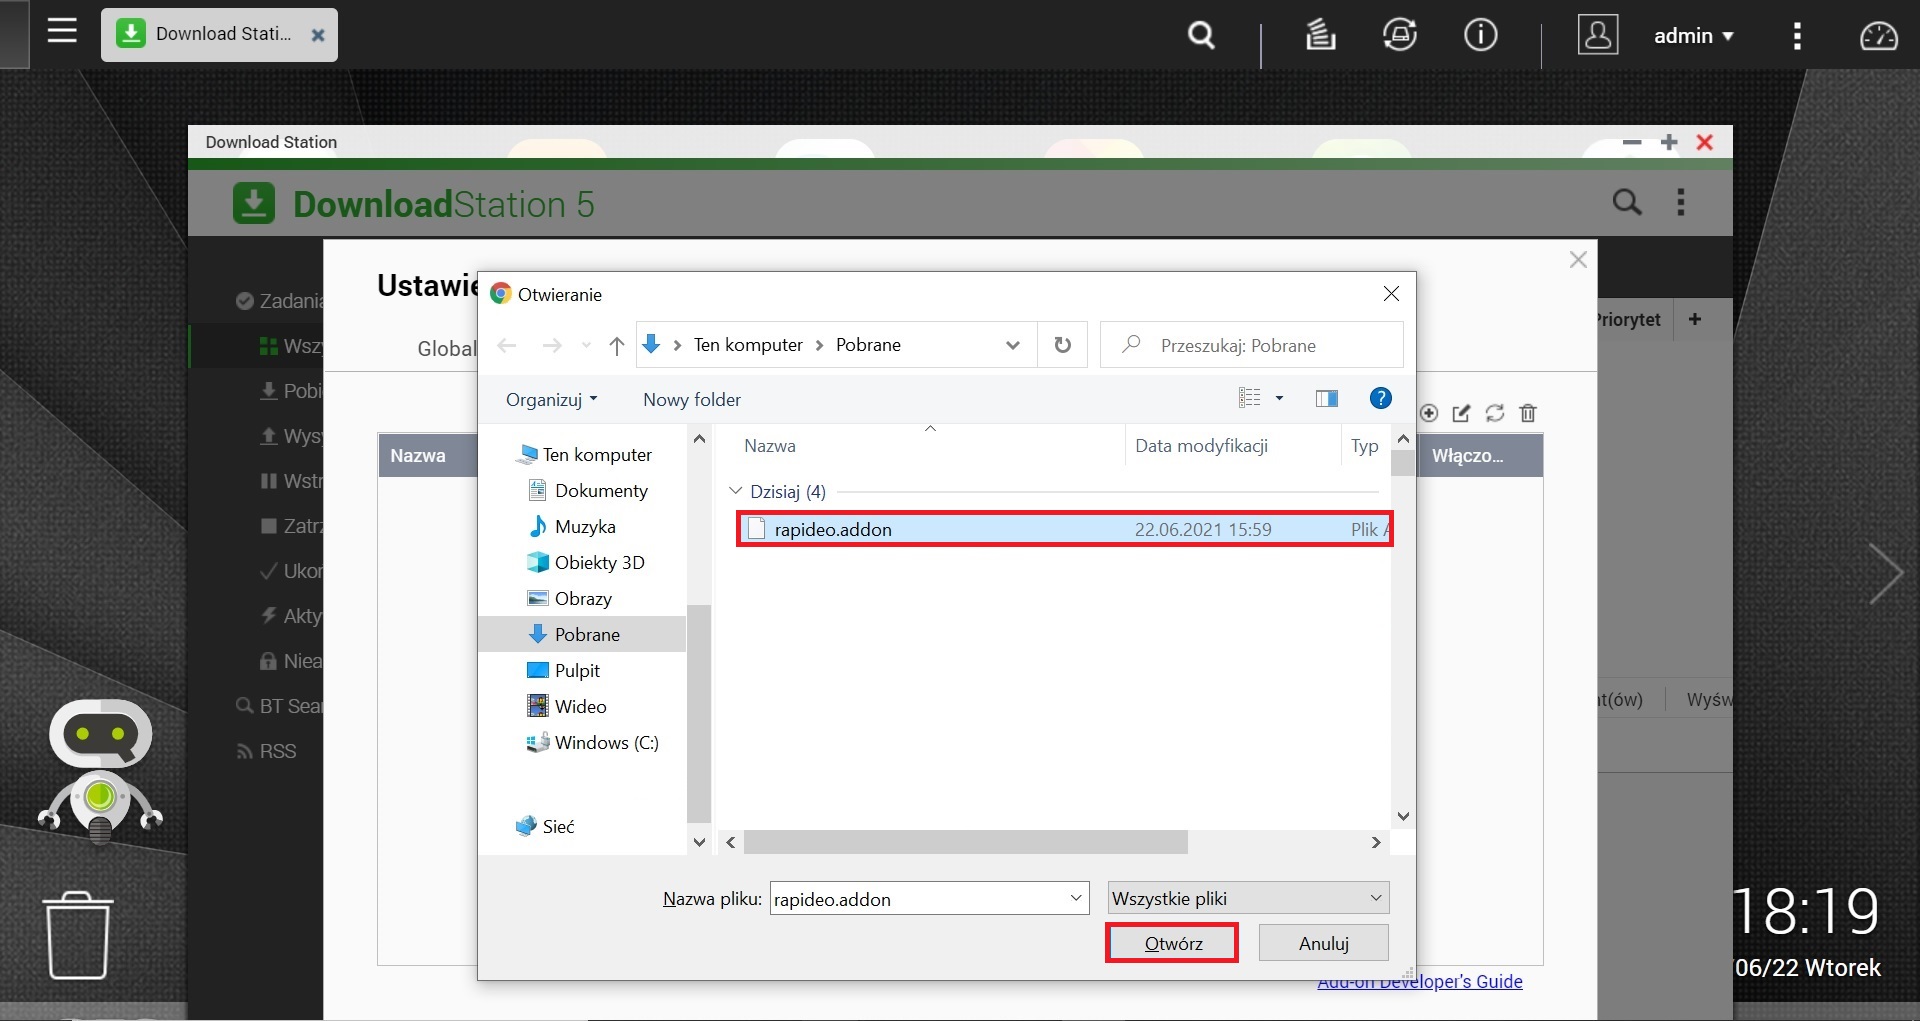This screenshot has width=1920, height=1021.
Task: Click Nowy folder button
Action: (692, 399)
